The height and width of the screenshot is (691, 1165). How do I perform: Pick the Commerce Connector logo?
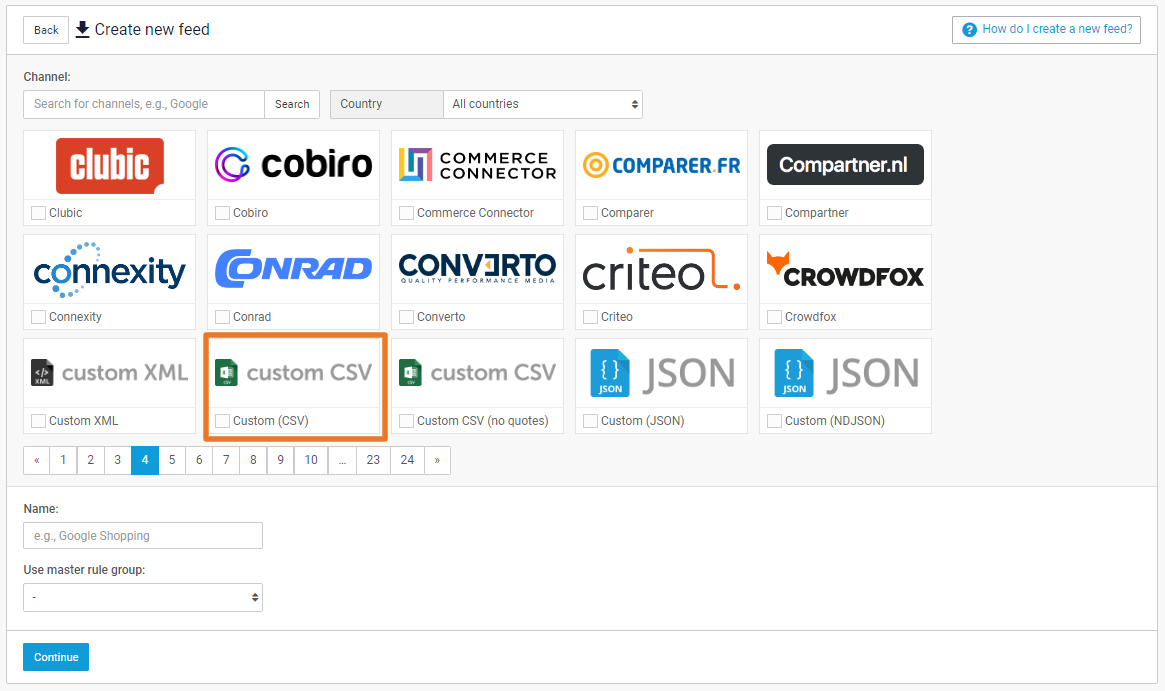(x=478, y=165)
